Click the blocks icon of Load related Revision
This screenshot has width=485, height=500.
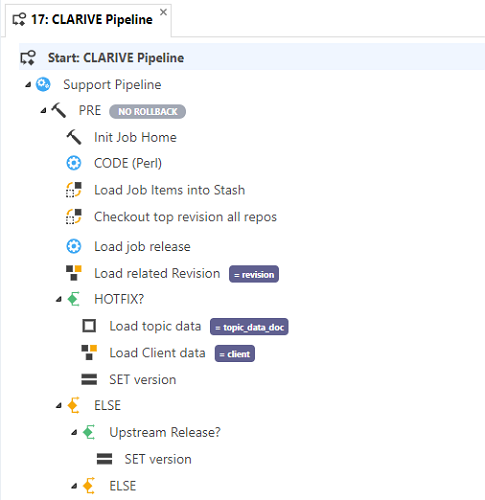[74, 273]
